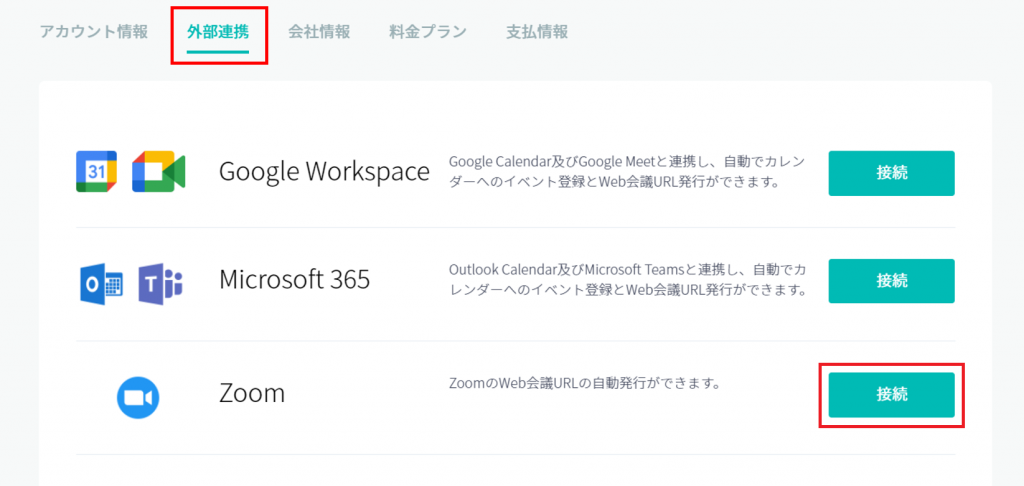Select the Google Workspace heading
Viewport: 1024px width, 486px height.
(325, 172)
